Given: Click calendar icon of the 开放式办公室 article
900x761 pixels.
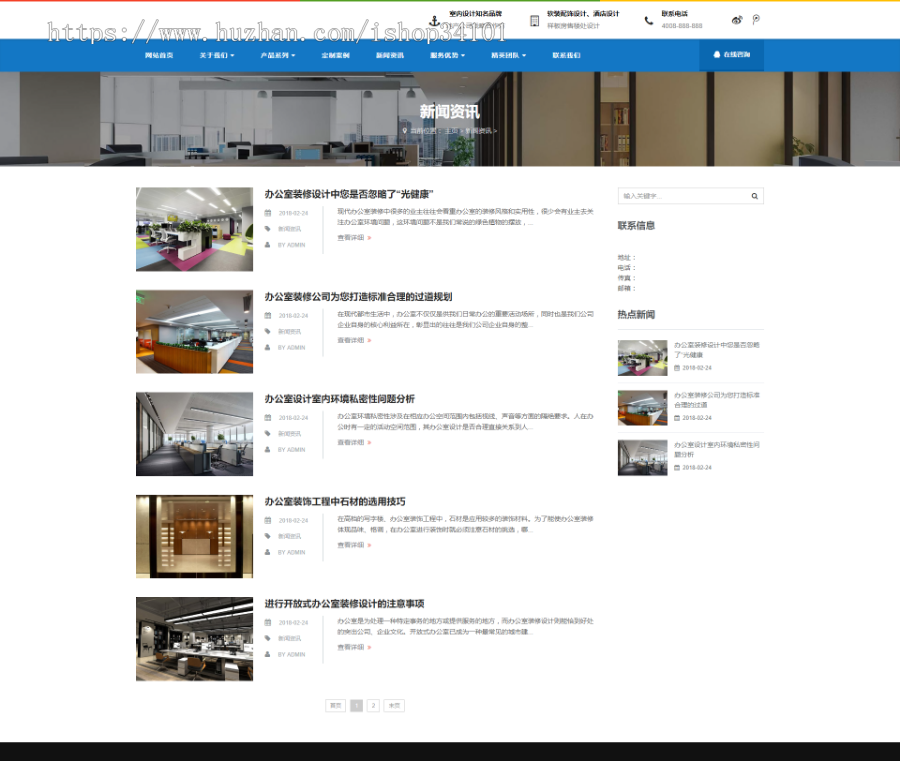Looking at the screenshot, I should [x=267, y=623].
